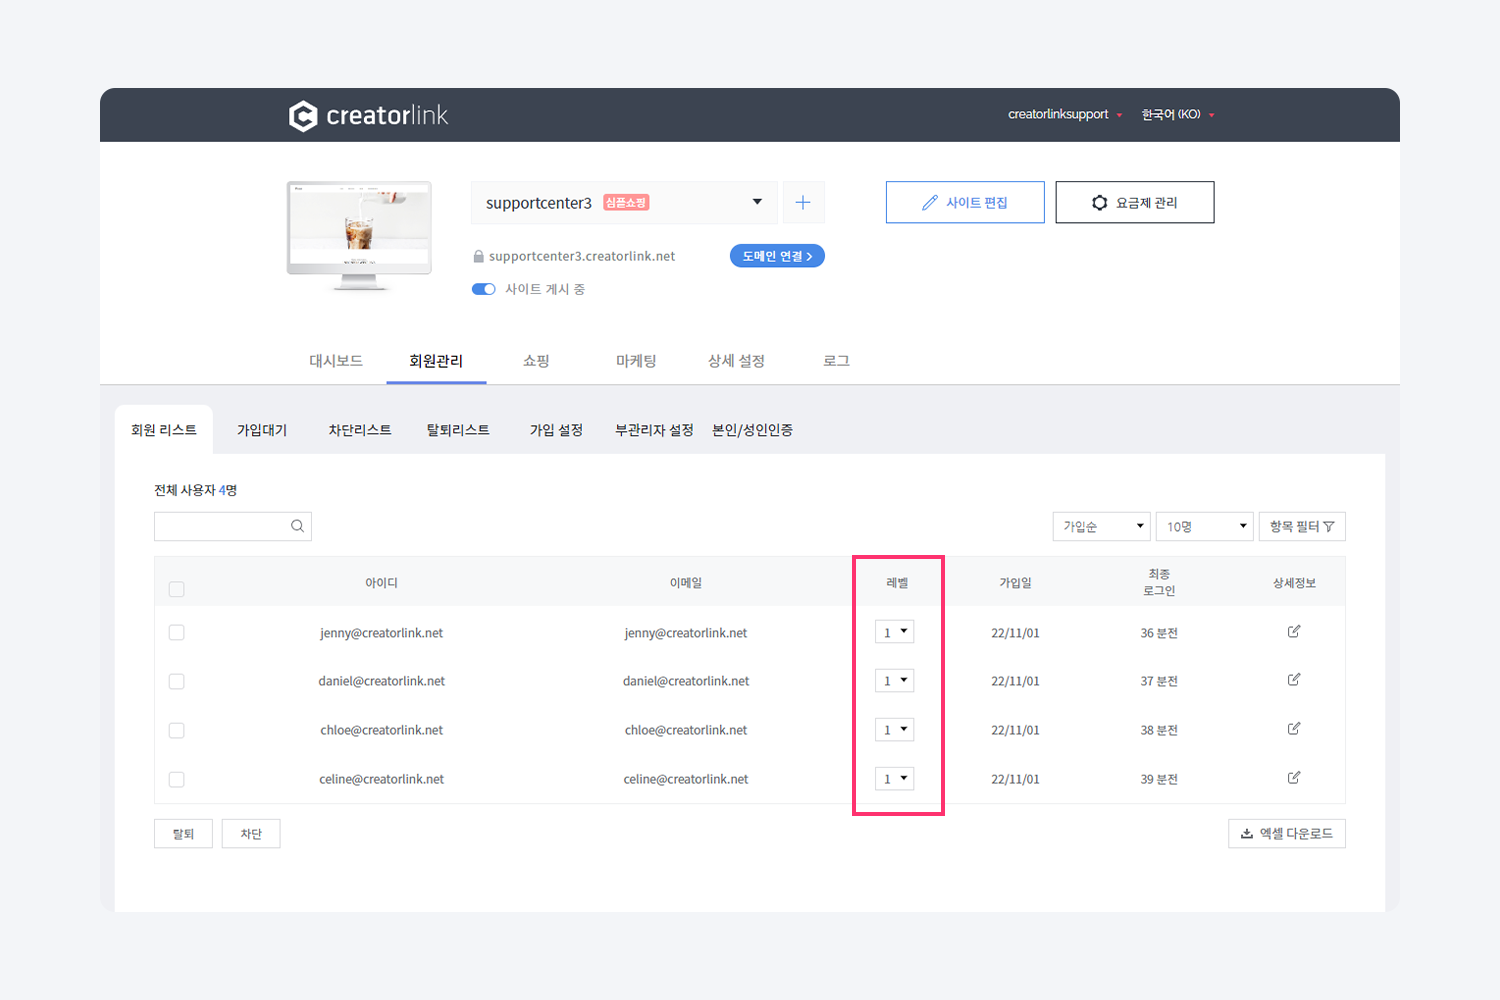Viewport: 1500px width, 1000px height.
Task: Click the search magnifier icon
Action: point(297,526)
